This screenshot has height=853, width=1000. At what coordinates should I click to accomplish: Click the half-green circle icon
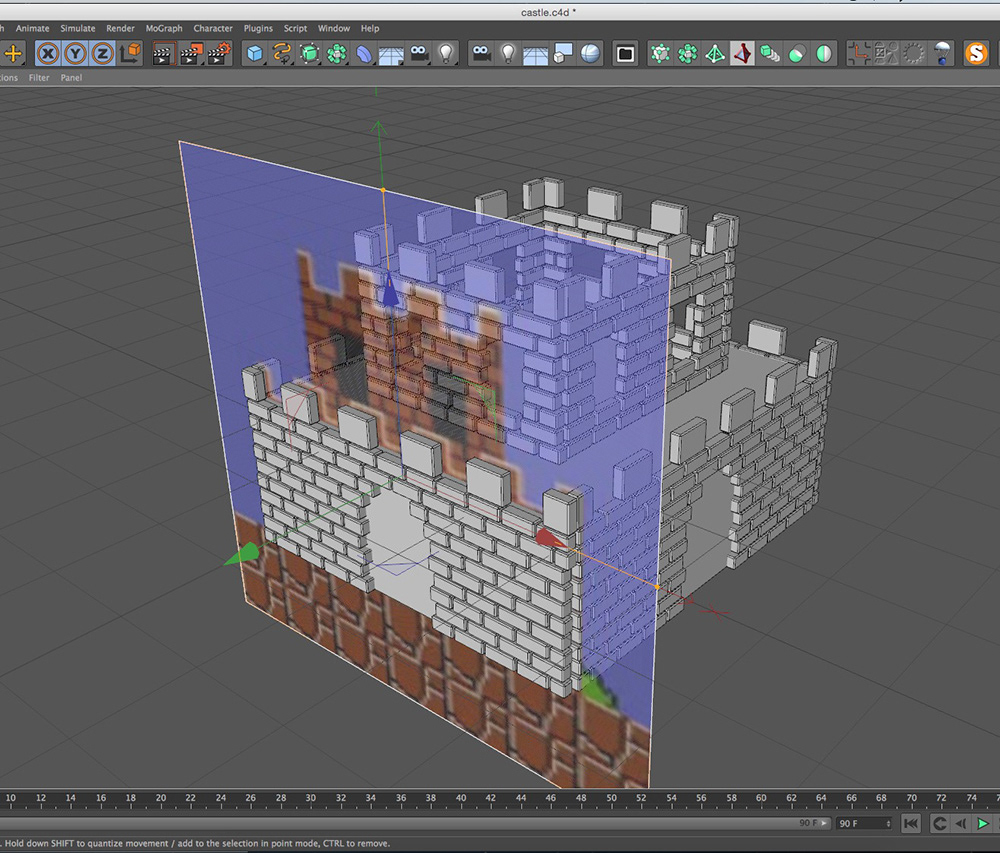824,54
